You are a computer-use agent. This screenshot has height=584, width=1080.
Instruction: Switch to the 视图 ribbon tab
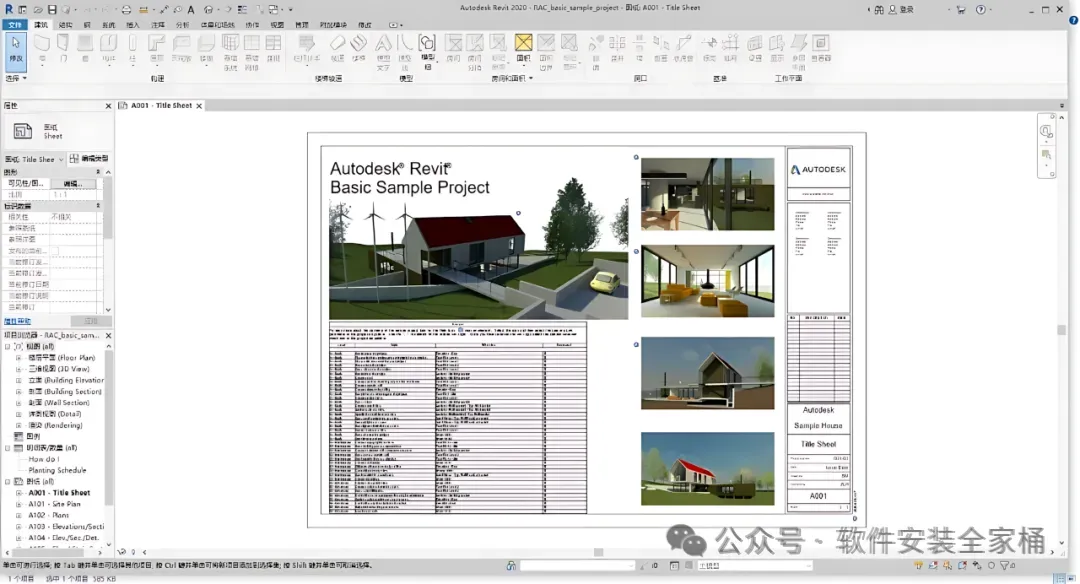(277, 25)
